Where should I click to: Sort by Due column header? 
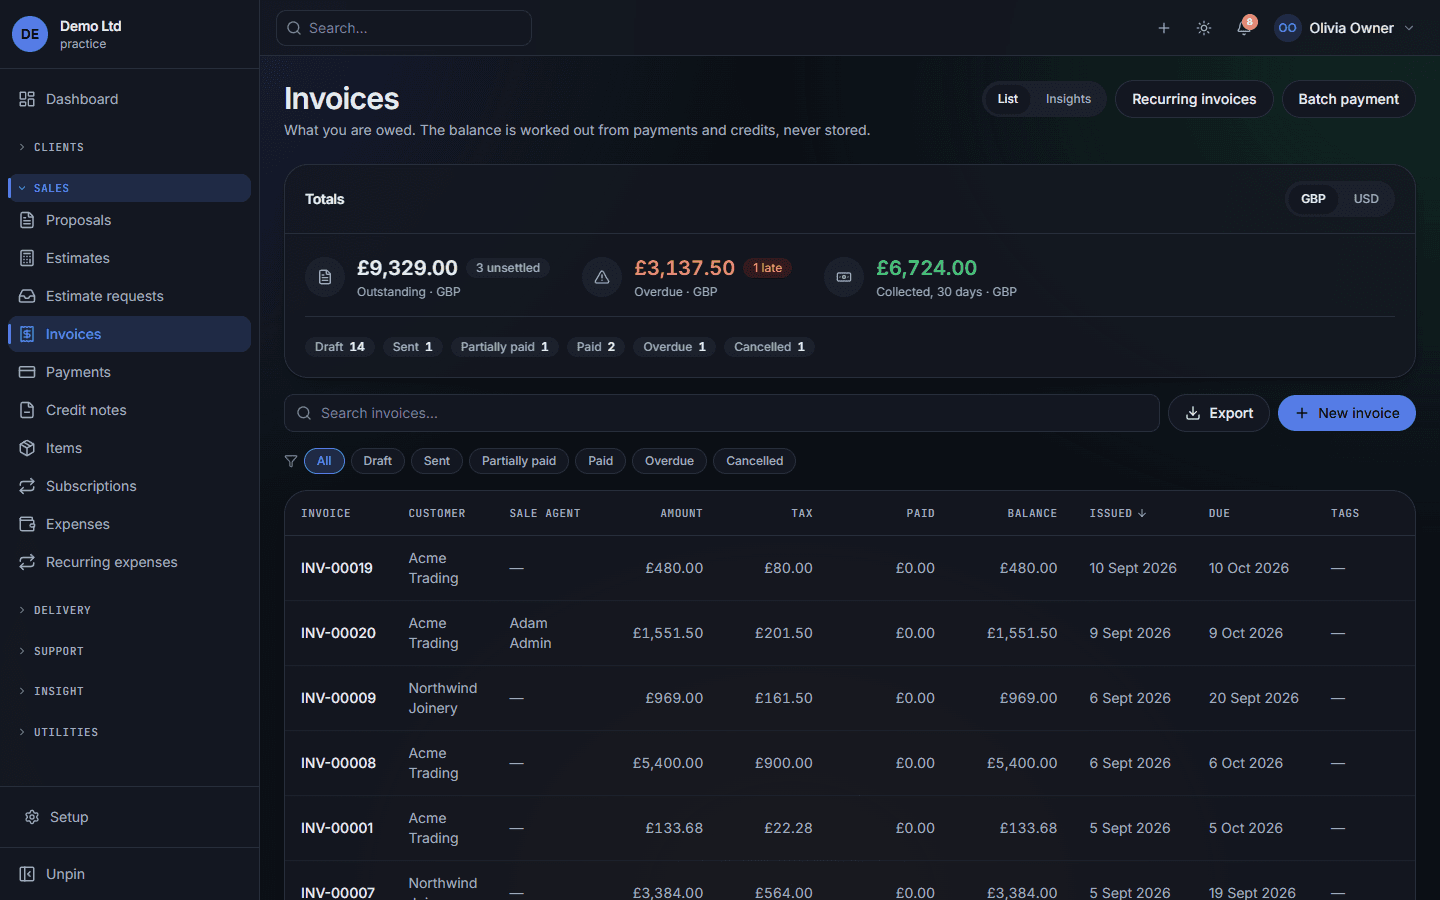(1219, 513)
